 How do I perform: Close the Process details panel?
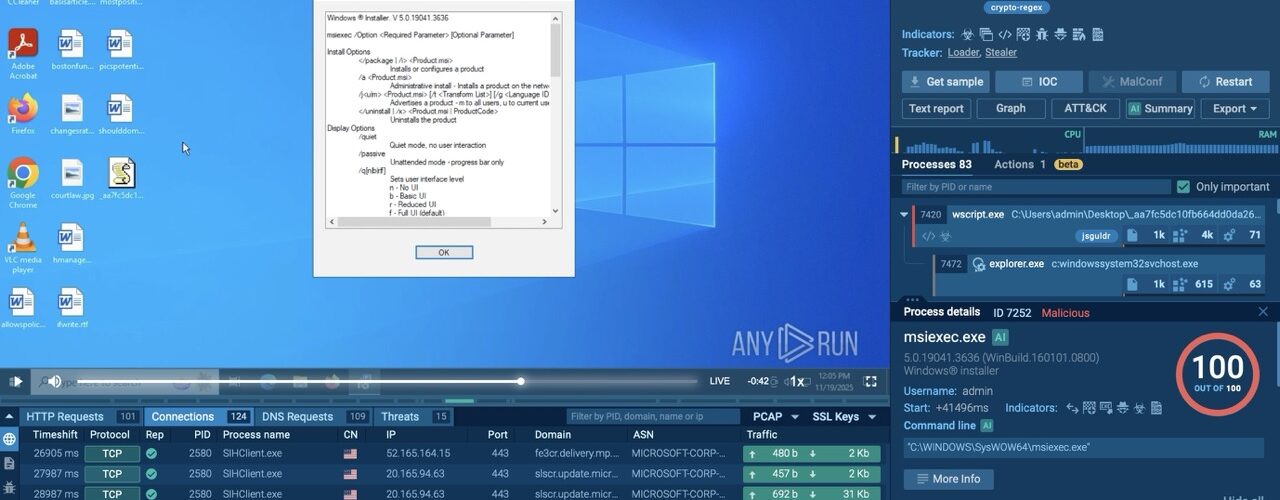coord(1262,312)
